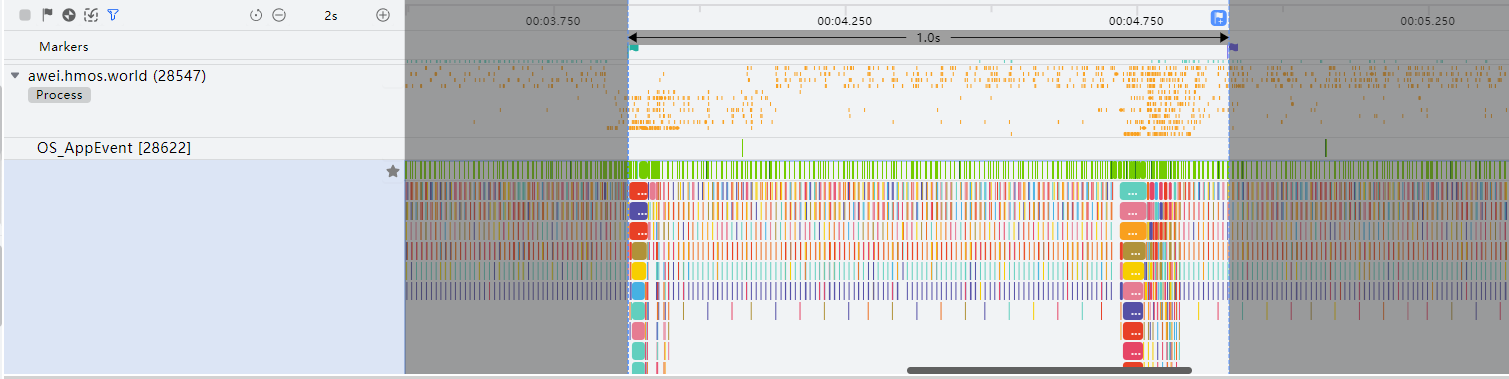Click the purple end flag marker
1509x379 pixels.
(1233, 47)
